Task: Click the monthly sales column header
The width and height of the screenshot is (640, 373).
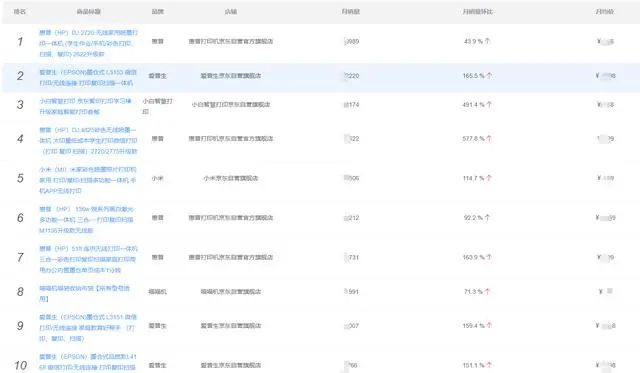Action: [x=351, y=11]
